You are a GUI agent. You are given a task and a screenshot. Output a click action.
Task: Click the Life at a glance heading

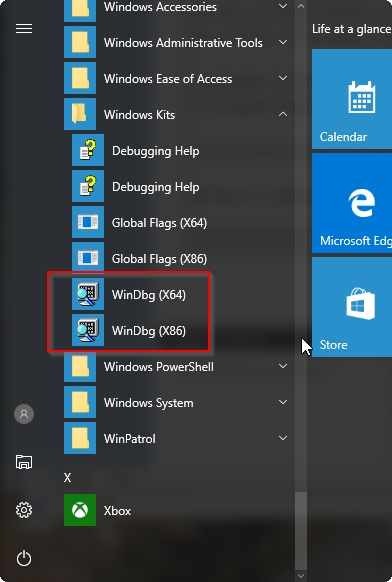tap(351, 29)
